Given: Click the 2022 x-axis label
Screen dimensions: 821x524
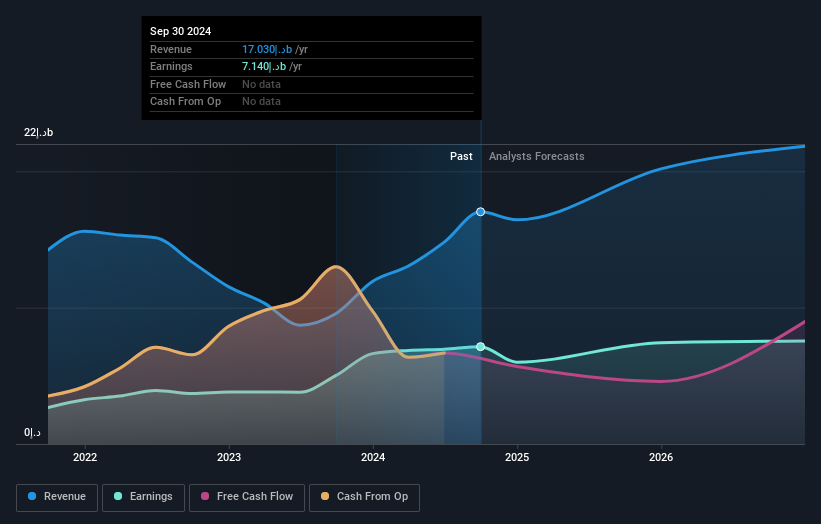Looking at the screenshot, I should coord(85,458).
